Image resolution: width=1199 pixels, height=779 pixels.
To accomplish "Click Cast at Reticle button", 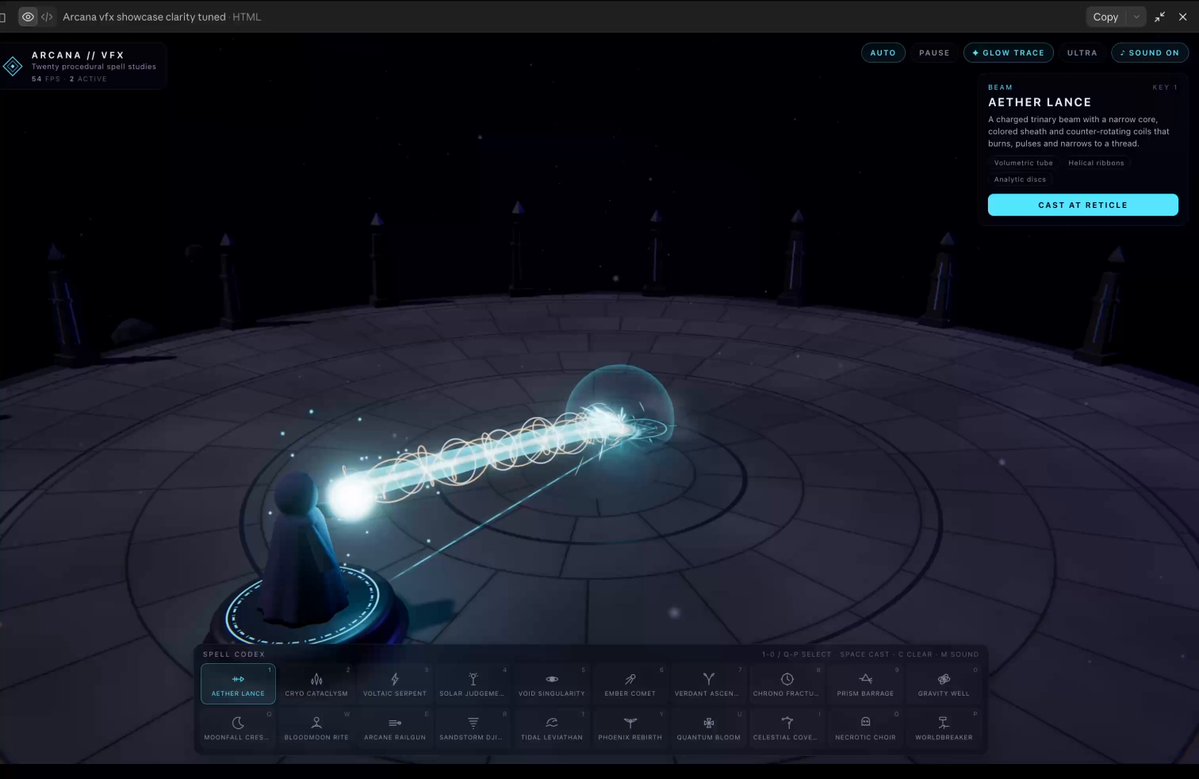I will click(1082, 205).
